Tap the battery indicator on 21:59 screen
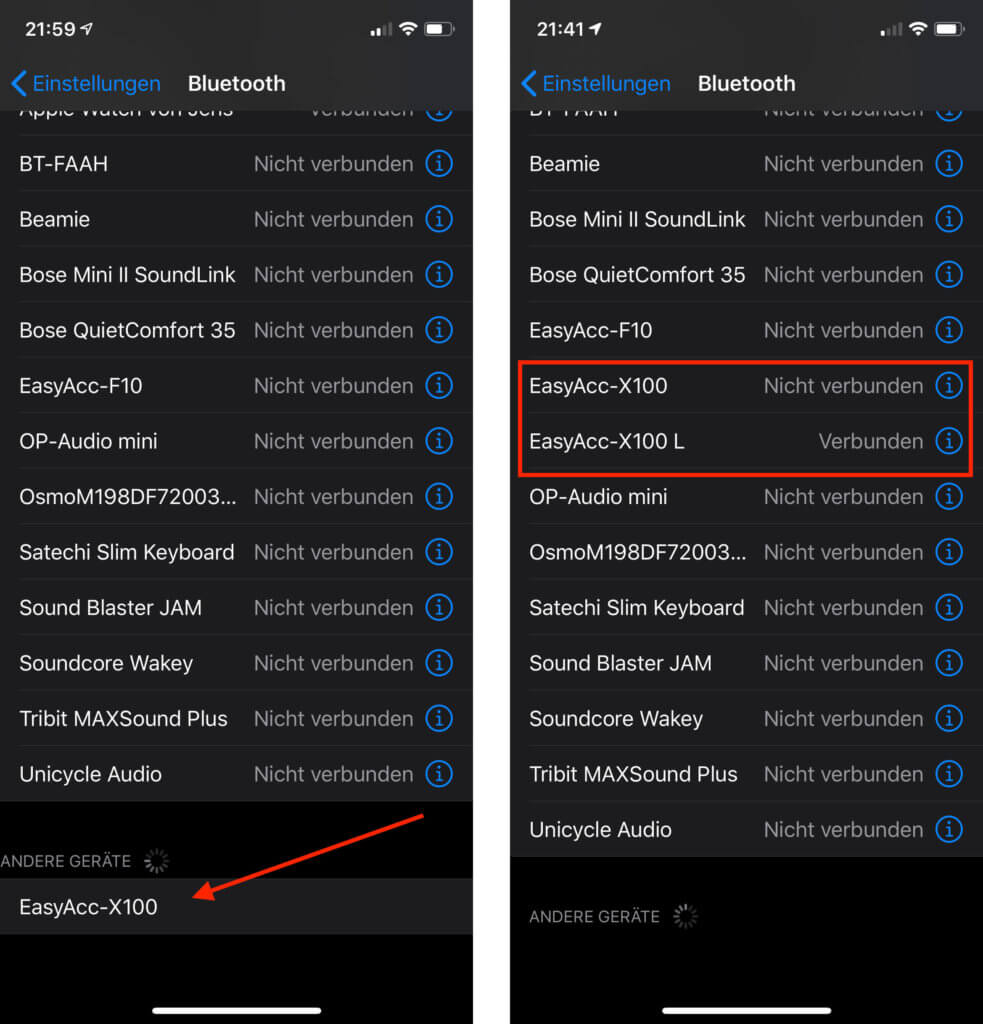This screenshot has height=1024, width=983. tap(440, 29)
